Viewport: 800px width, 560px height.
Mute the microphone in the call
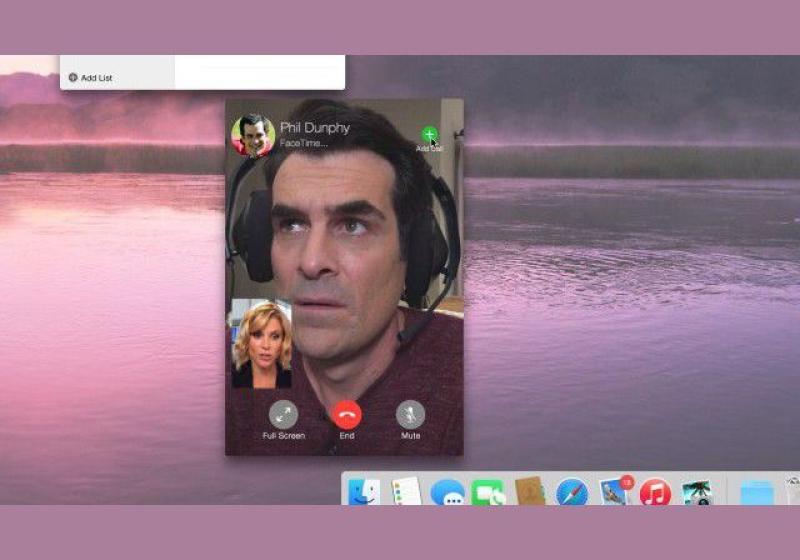(410, 414)
